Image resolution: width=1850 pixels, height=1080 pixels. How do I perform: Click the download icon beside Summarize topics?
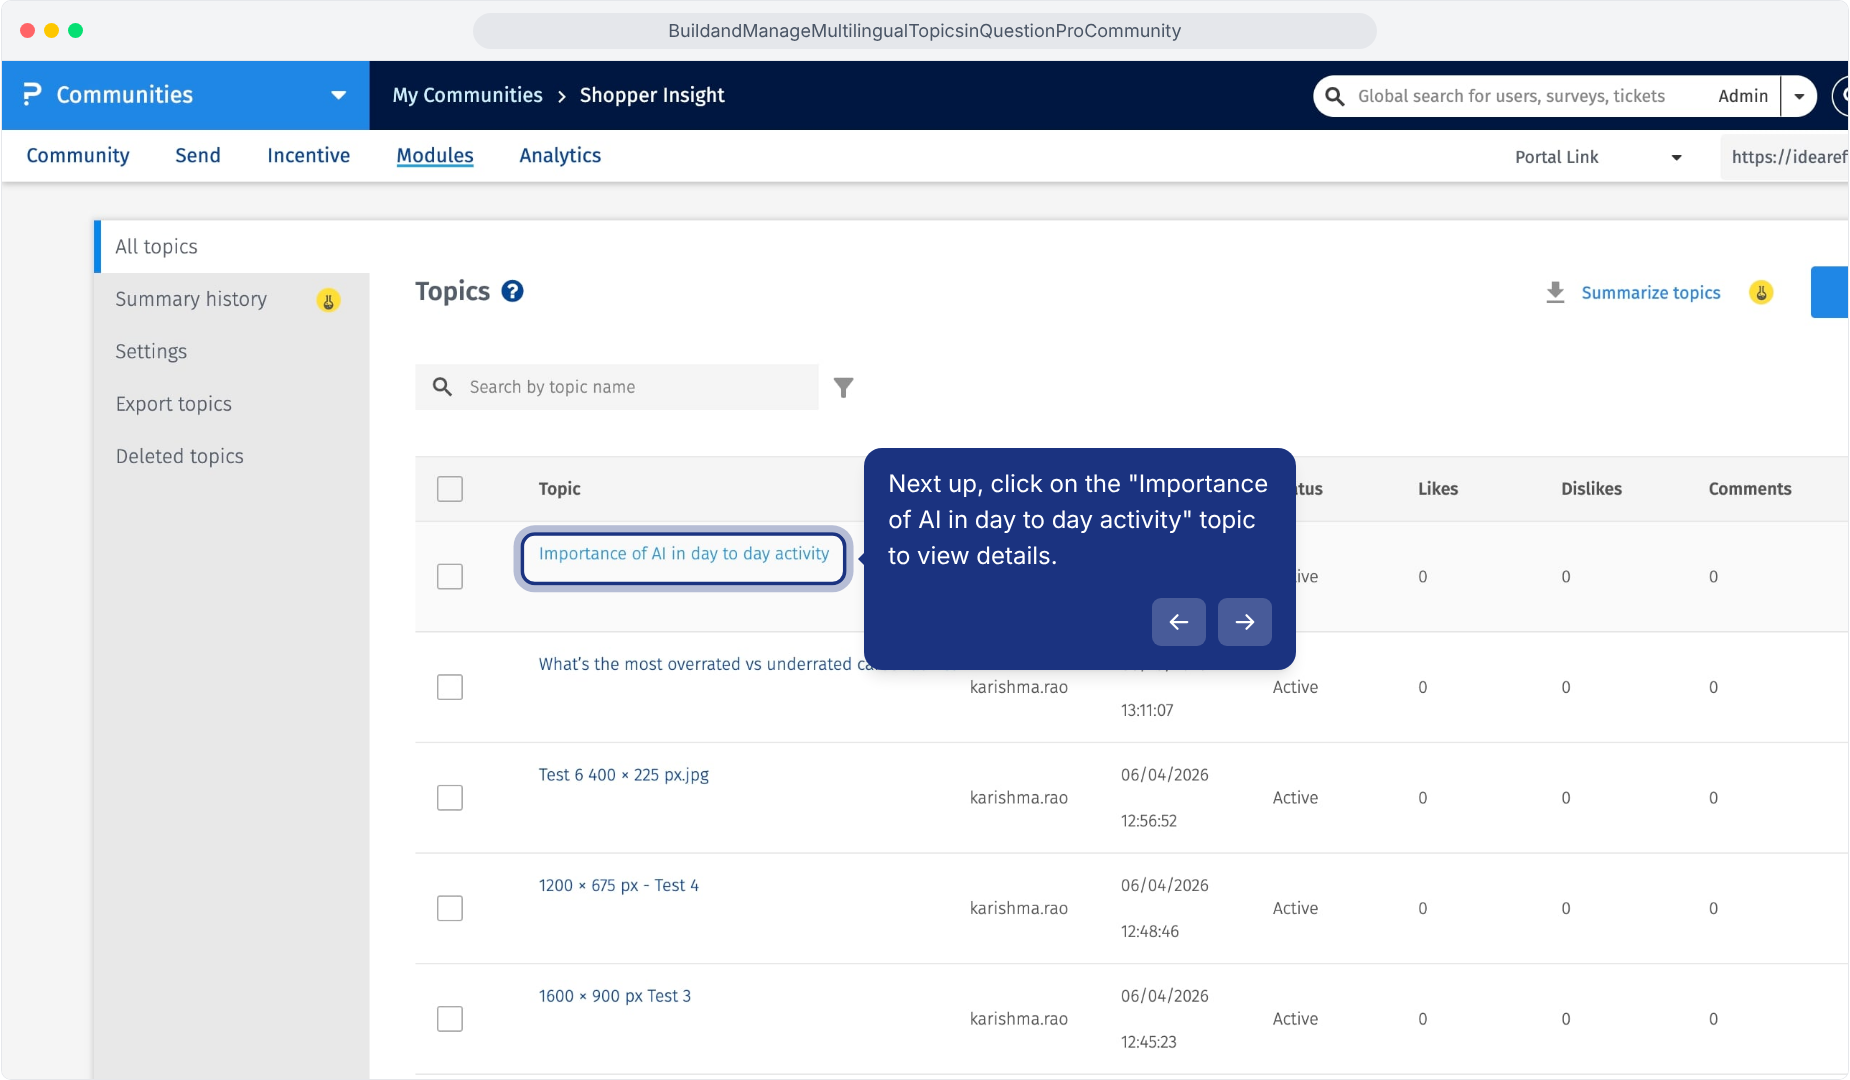coord(1555,292)
